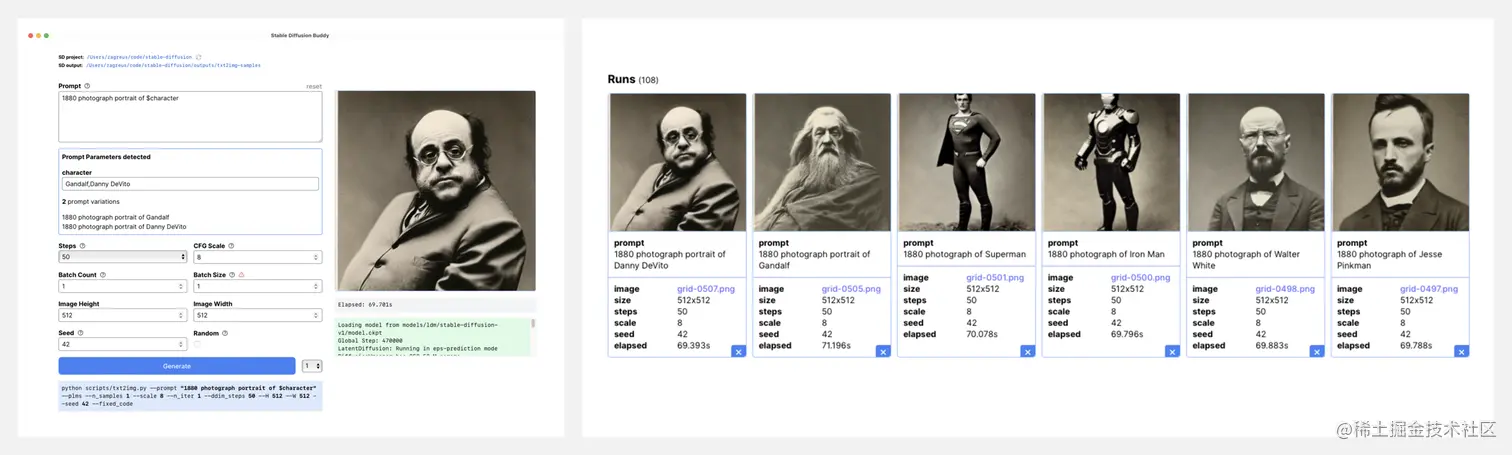1512x455 pixels.
Task: Open the Batch Size dropdown
Action: click(257, 286)
